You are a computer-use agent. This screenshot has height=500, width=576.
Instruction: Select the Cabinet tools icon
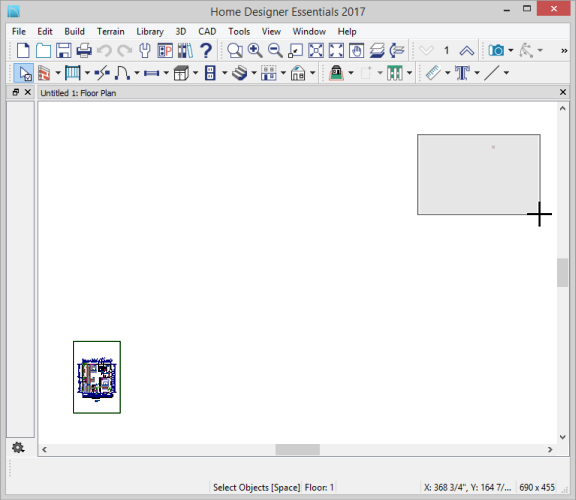181,73
